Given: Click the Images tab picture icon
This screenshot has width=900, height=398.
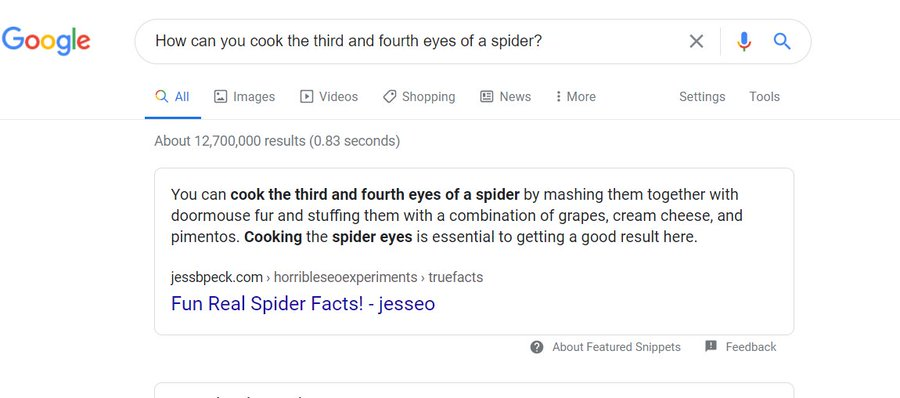Looking at the screenshot, I should tap(220, 96).
